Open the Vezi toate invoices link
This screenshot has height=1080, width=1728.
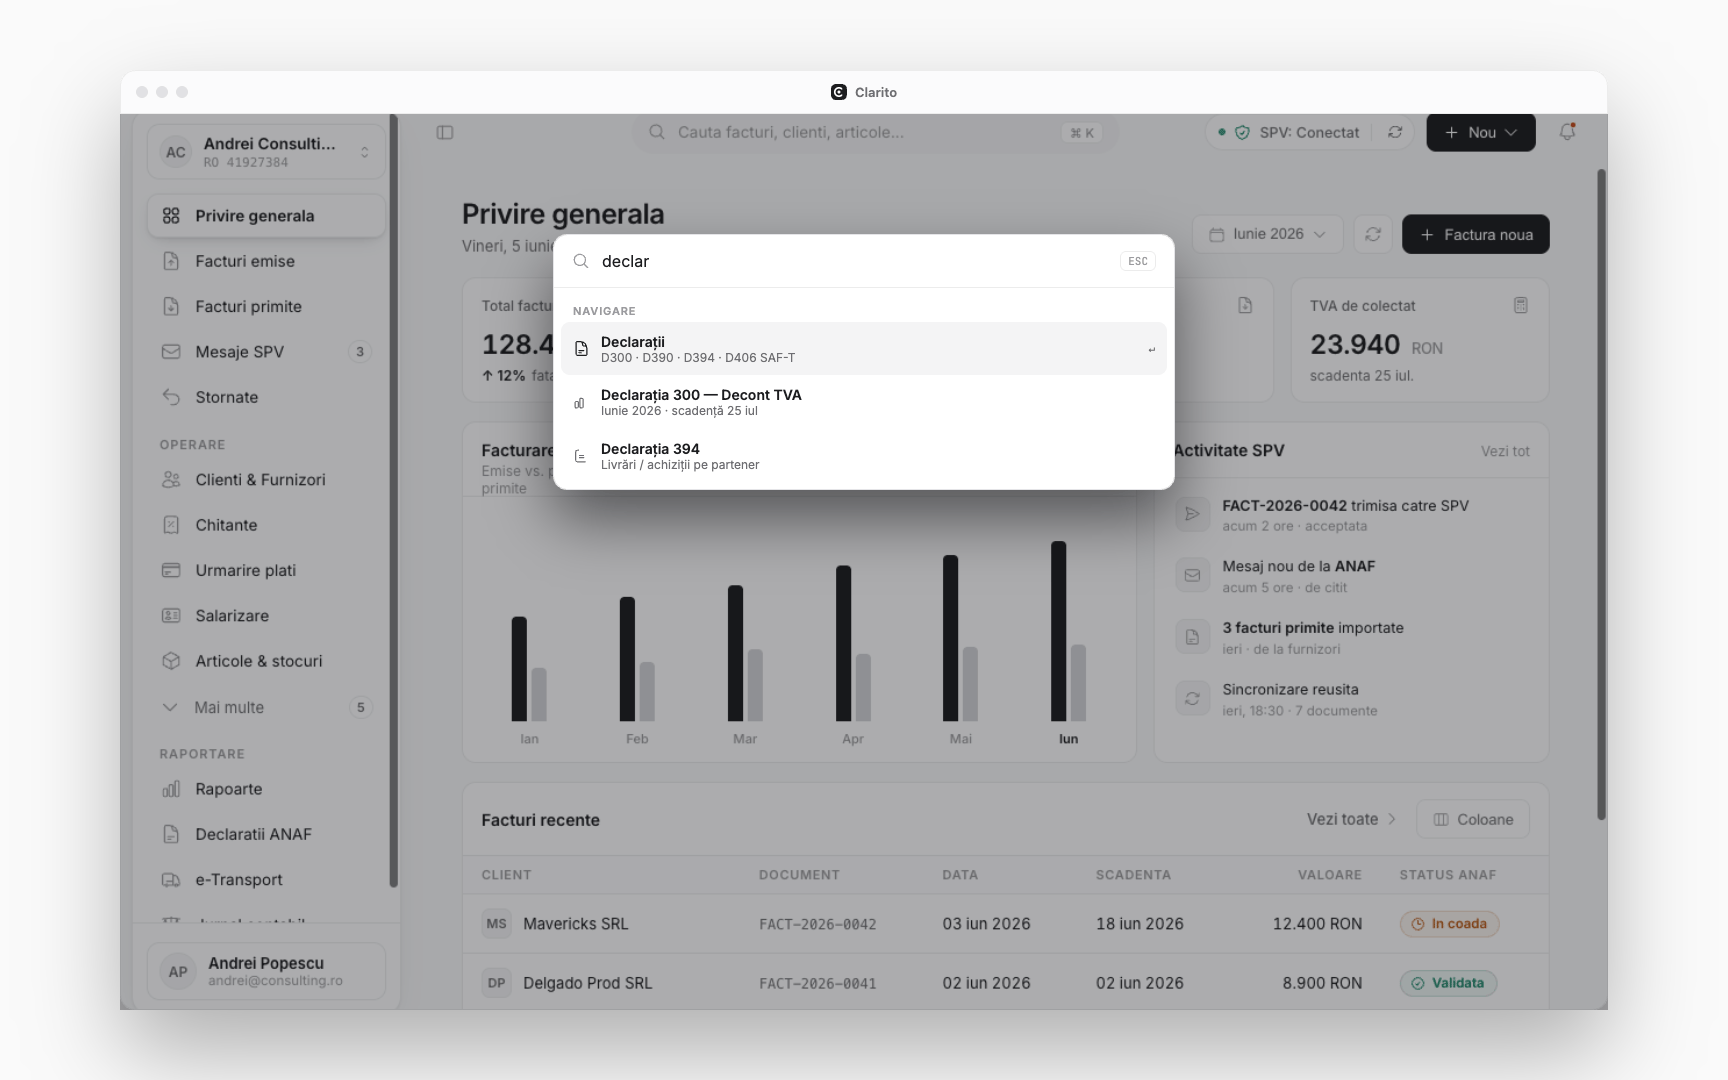tap(1351, 819)
